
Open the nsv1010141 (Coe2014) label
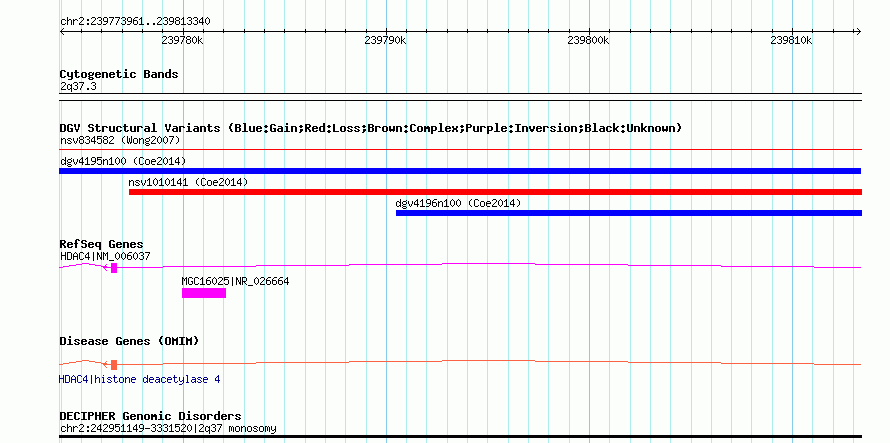pos(188,182)
